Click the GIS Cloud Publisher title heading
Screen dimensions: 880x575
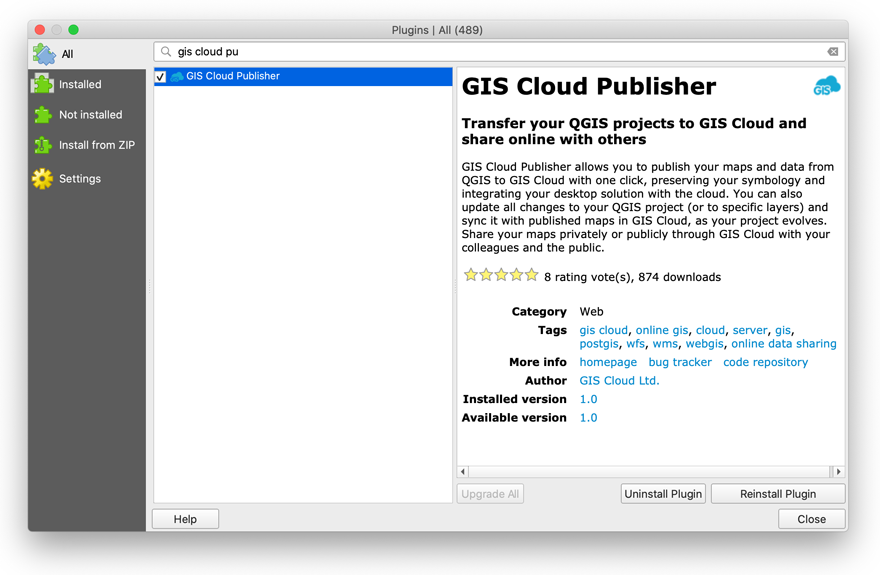[x=589, y=86]
